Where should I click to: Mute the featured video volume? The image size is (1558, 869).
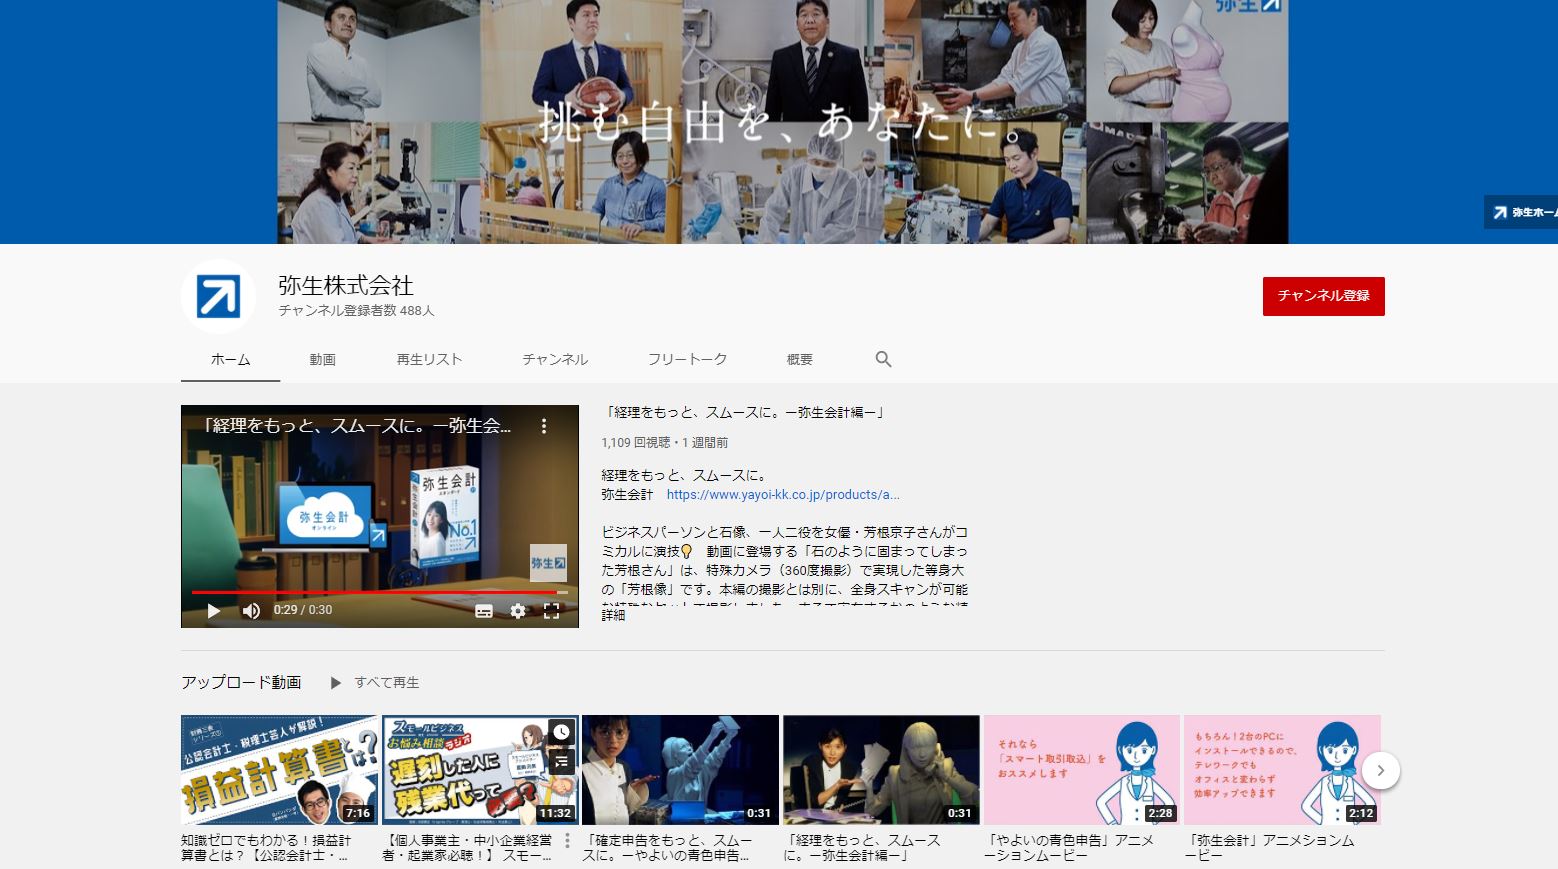point(251,610)
